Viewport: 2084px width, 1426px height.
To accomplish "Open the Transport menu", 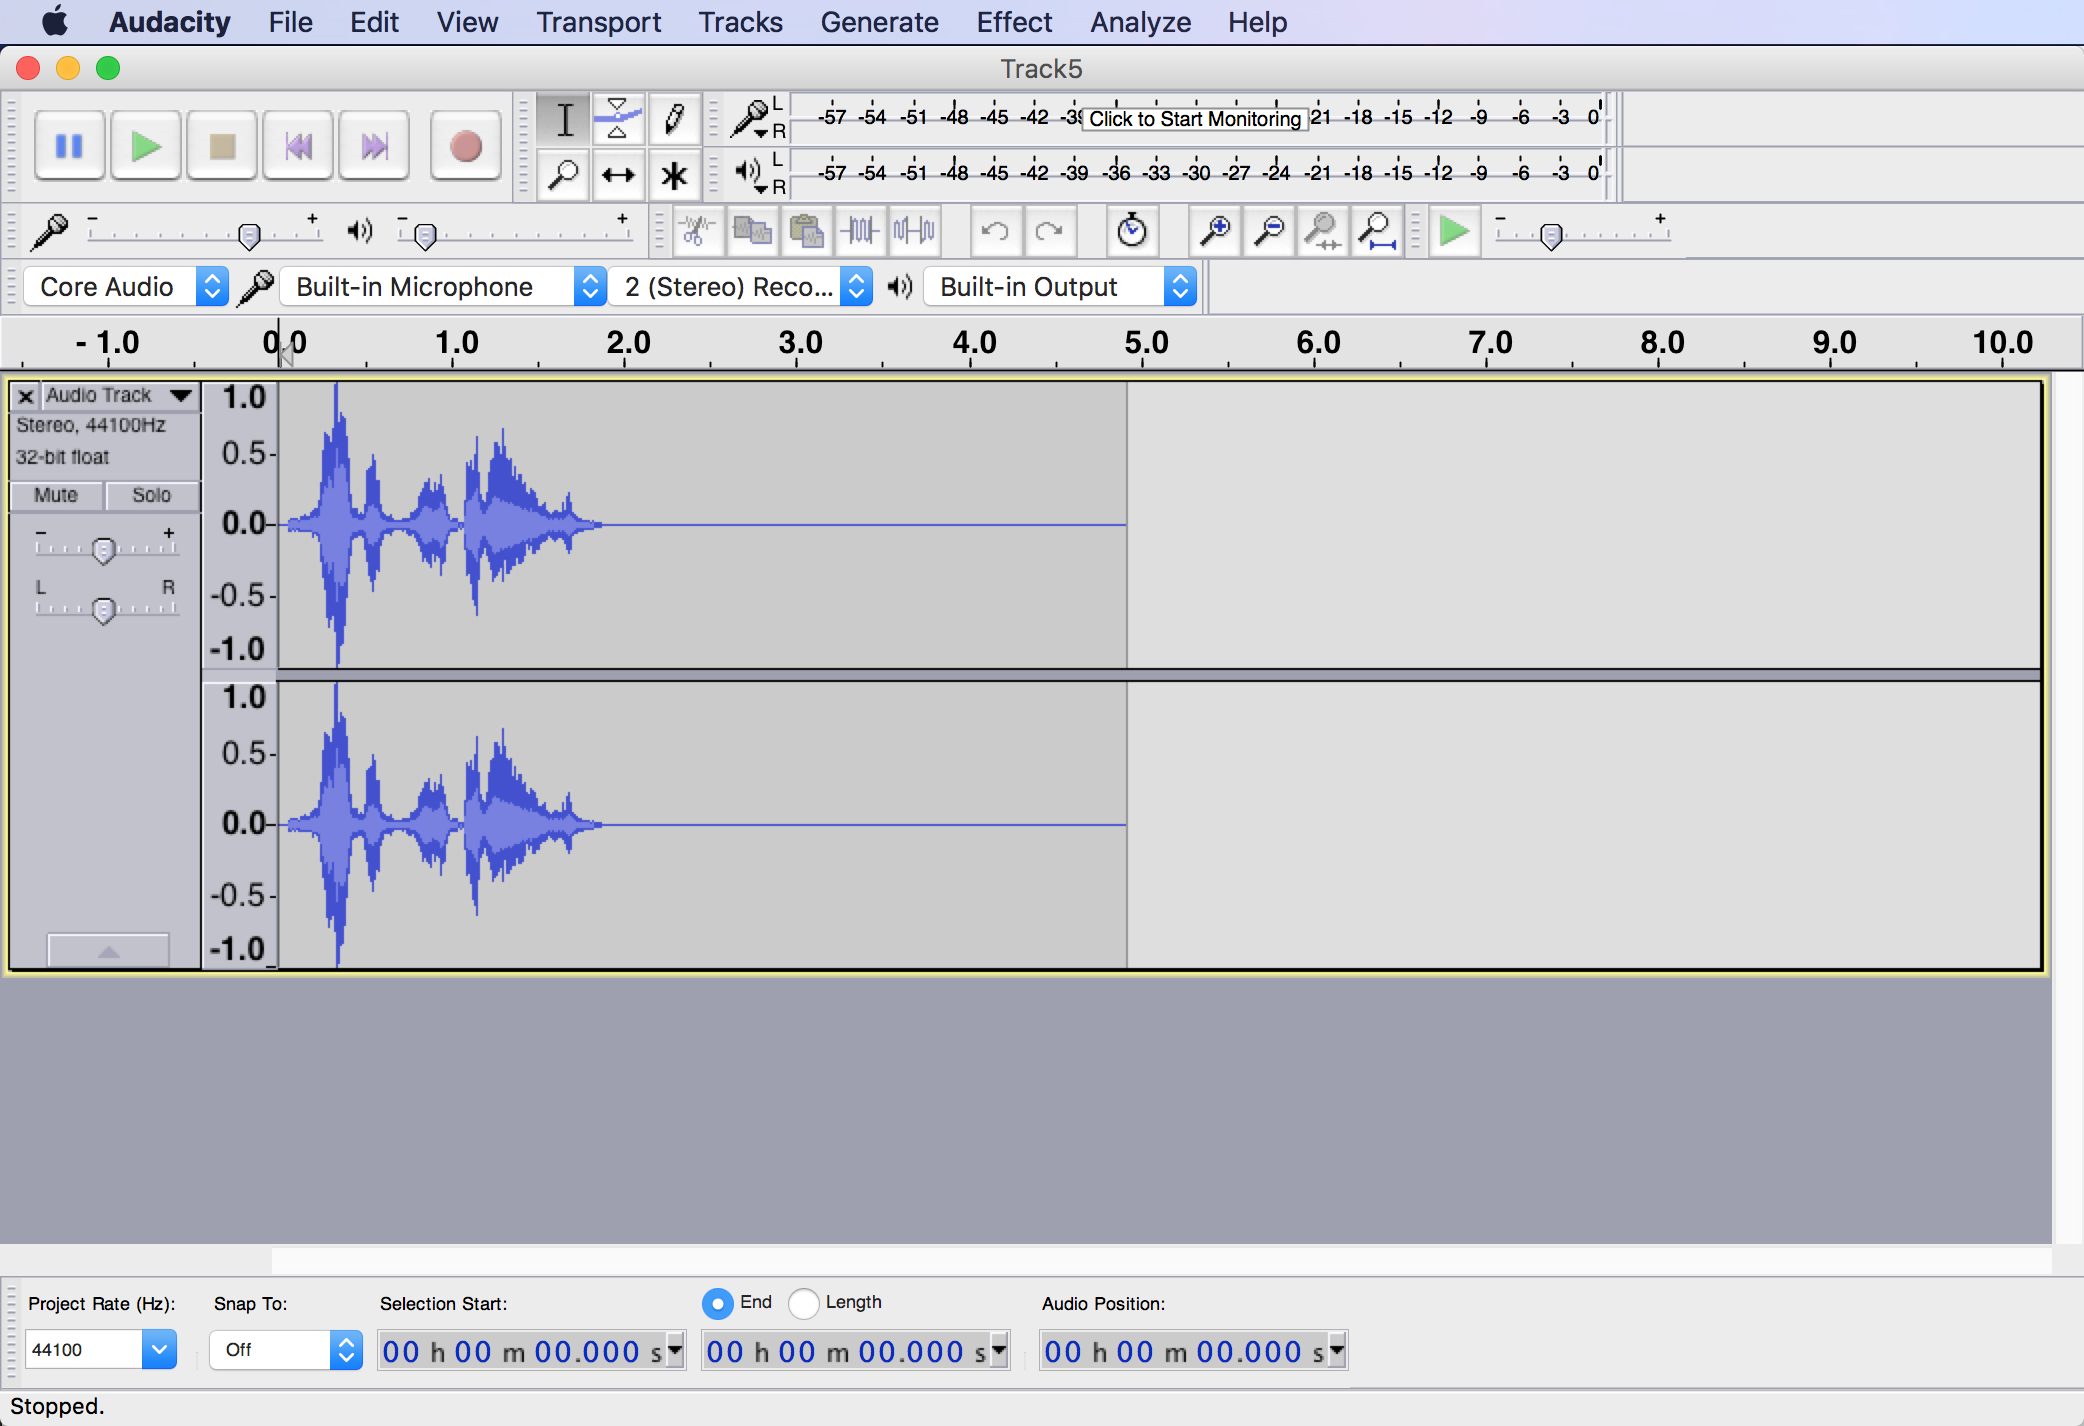I will tap(598, 22).
